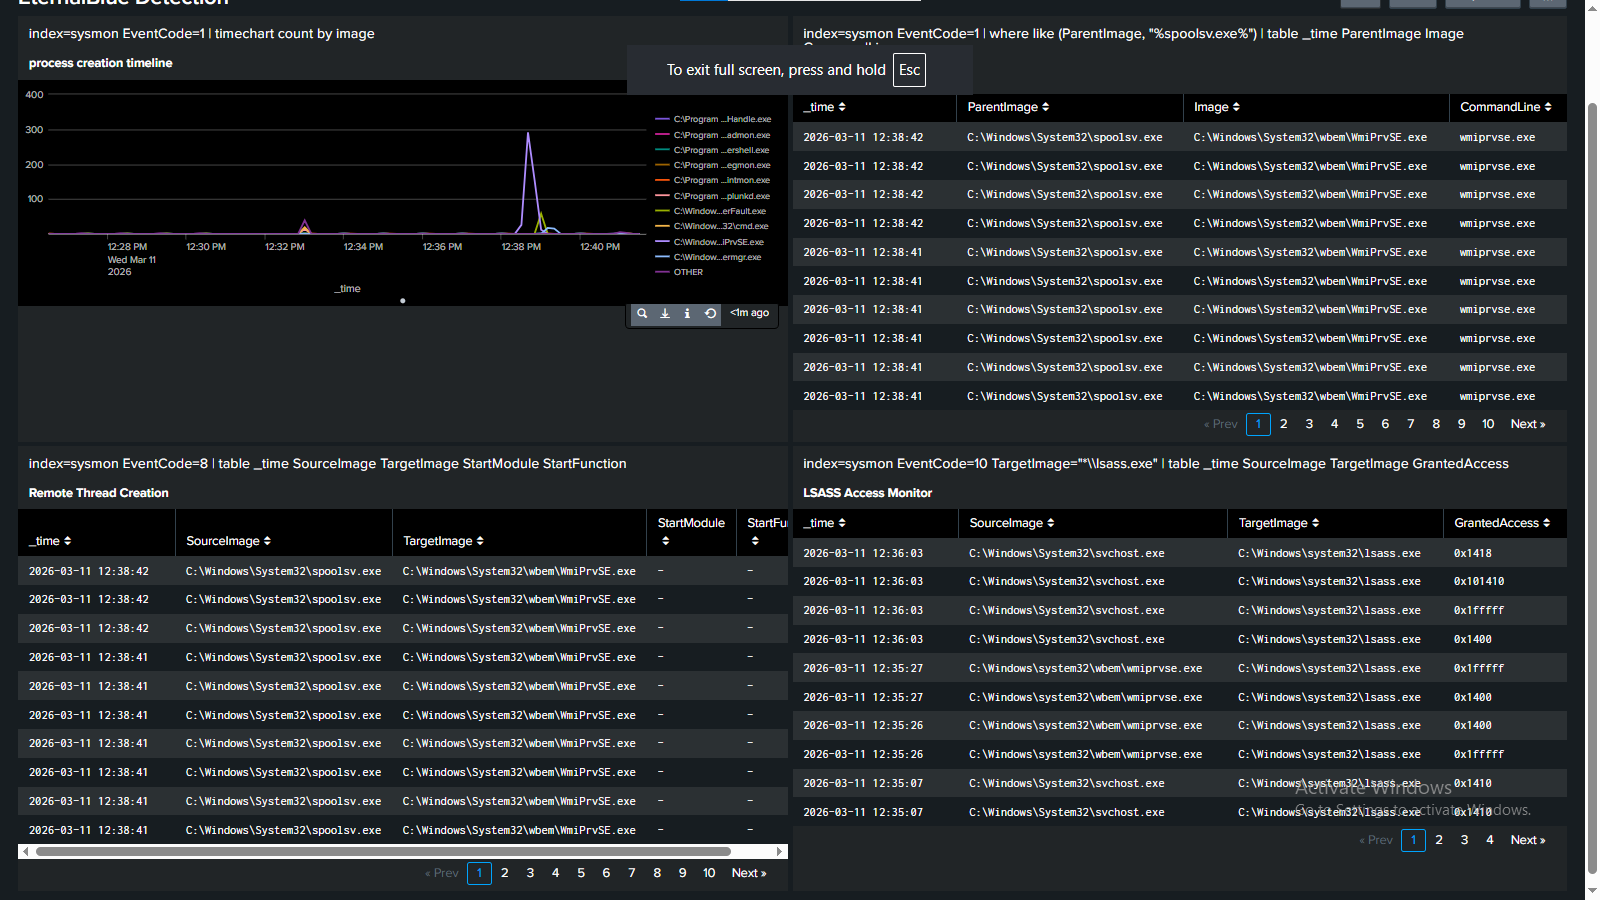Click Next in the LSASS Access Monitor pagination
1600x900 pixels.
point(1527,839)
